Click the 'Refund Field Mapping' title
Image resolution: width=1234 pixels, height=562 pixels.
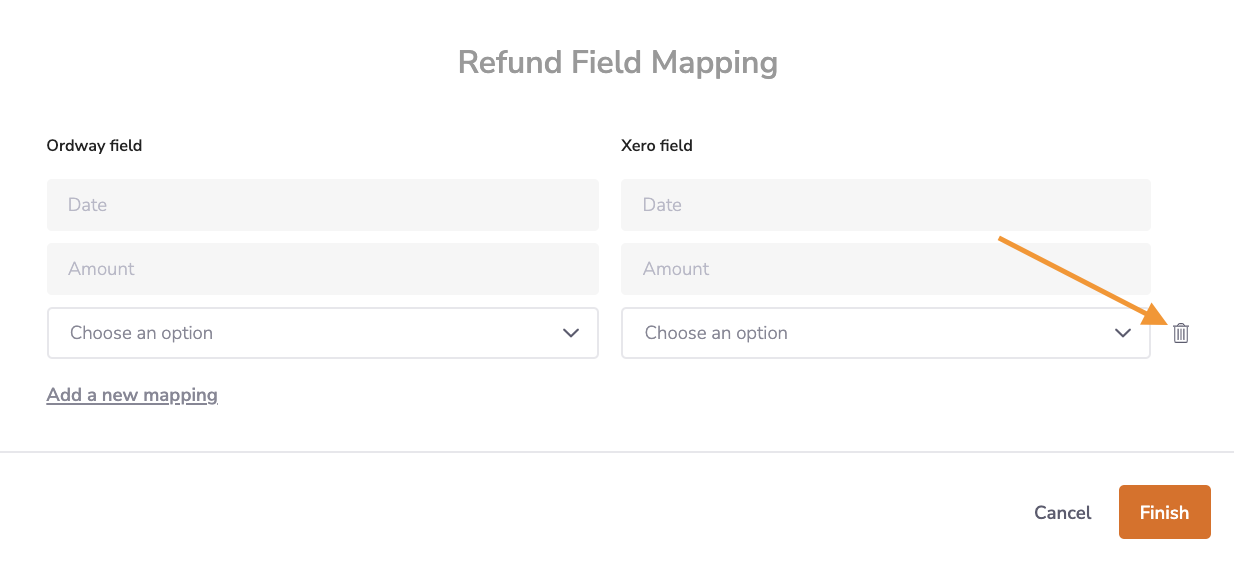click(618, 62)
